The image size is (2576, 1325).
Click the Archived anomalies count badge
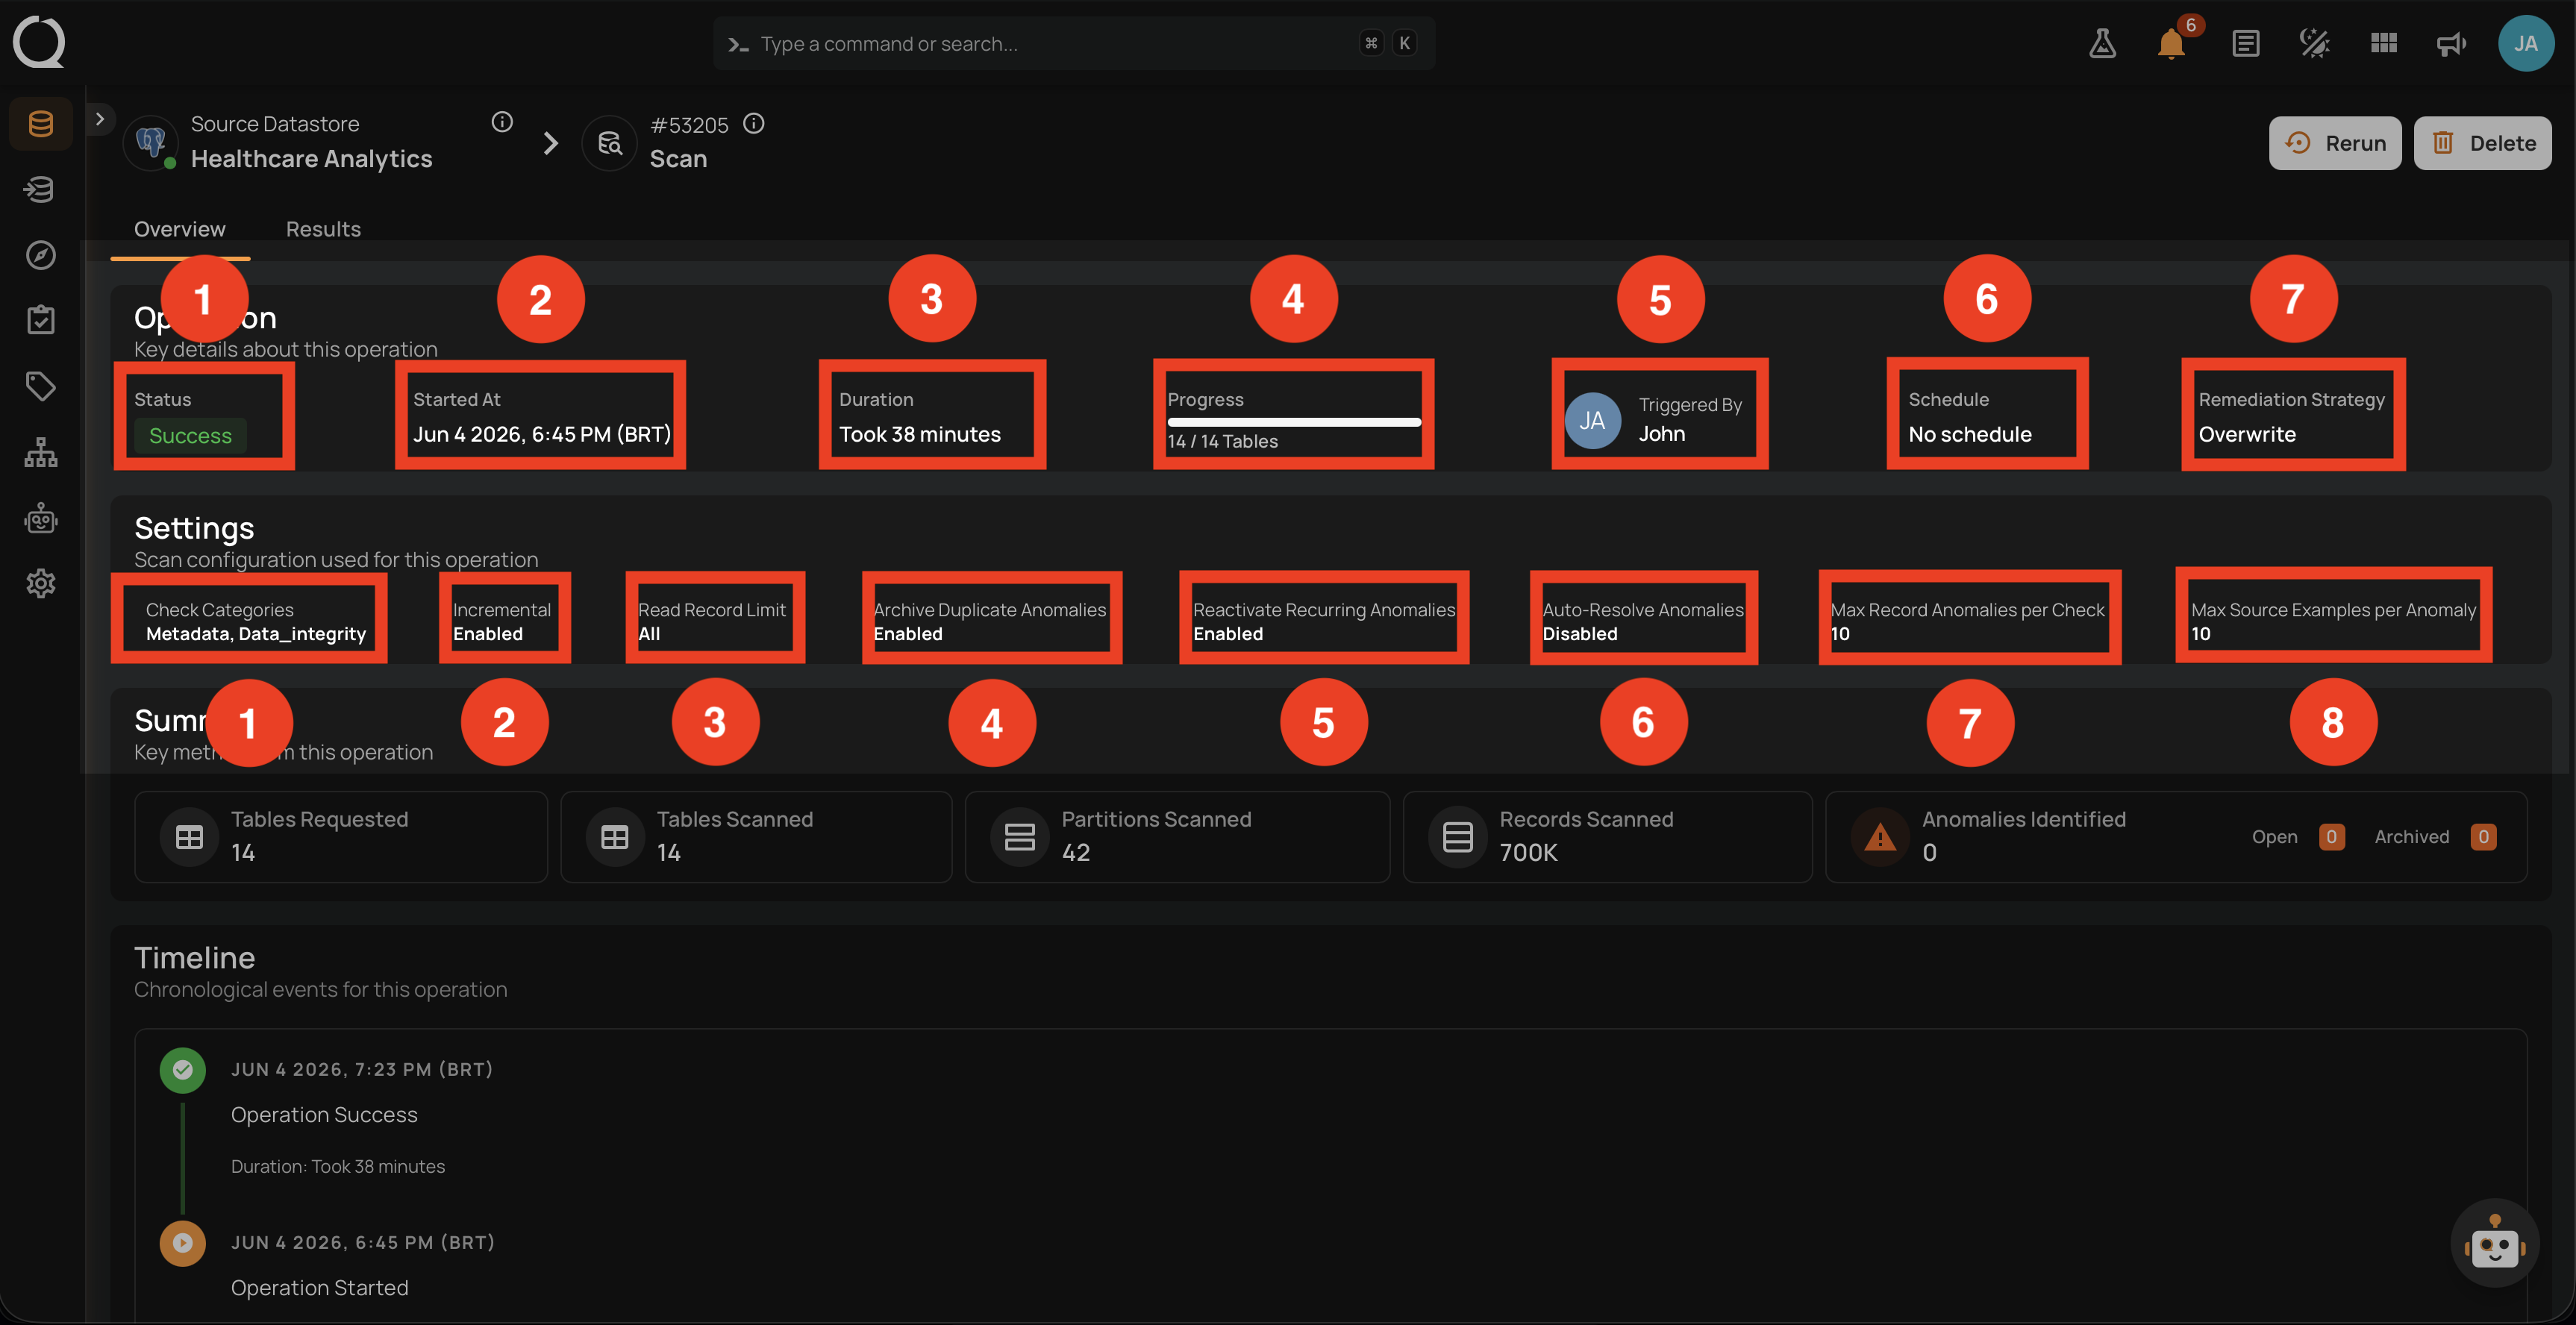pyautogui.click(x=2483, y=837)
